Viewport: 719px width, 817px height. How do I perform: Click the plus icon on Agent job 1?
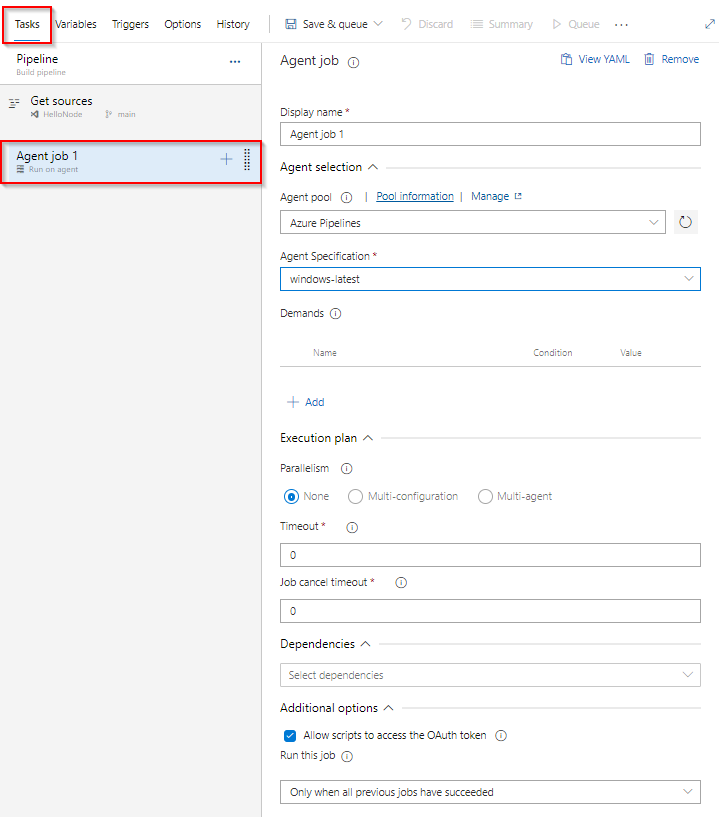pos(226,160)
